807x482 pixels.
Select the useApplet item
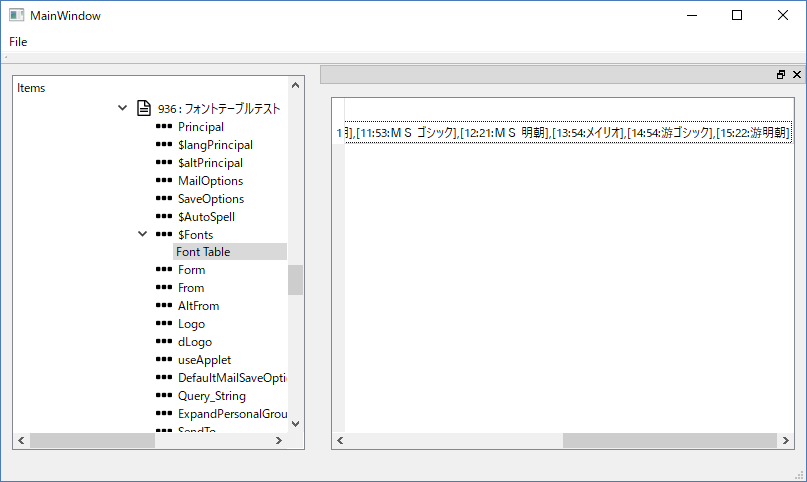pos(204,360)
